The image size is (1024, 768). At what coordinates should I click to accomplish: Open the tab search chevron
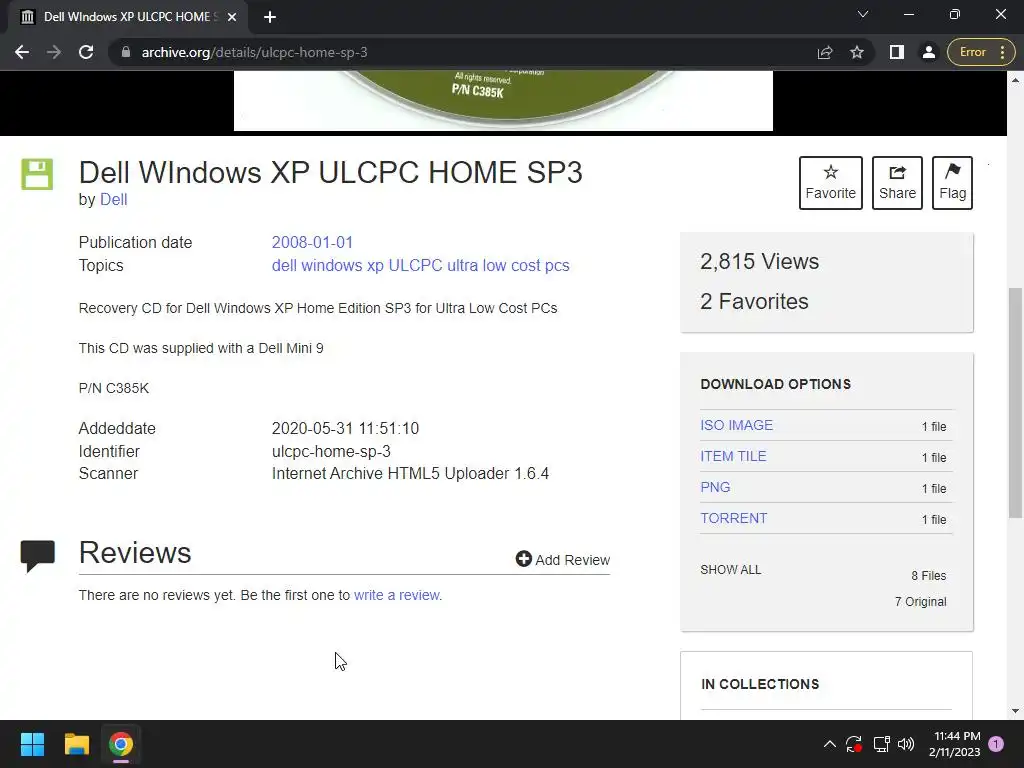coord(863,14)
